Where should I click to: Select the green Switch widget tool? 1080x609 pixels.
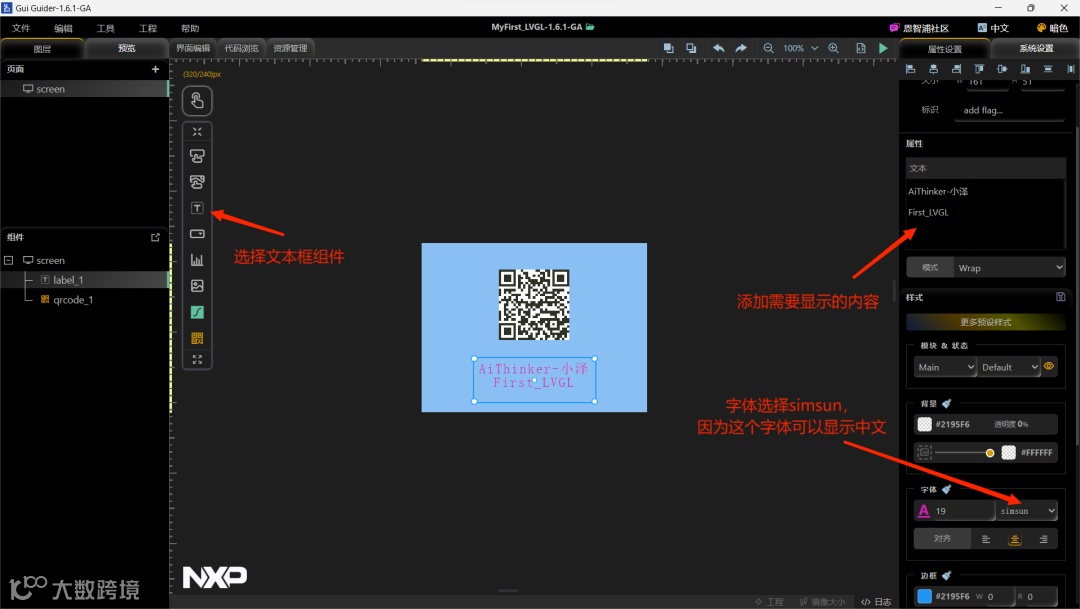click(197, 311)
